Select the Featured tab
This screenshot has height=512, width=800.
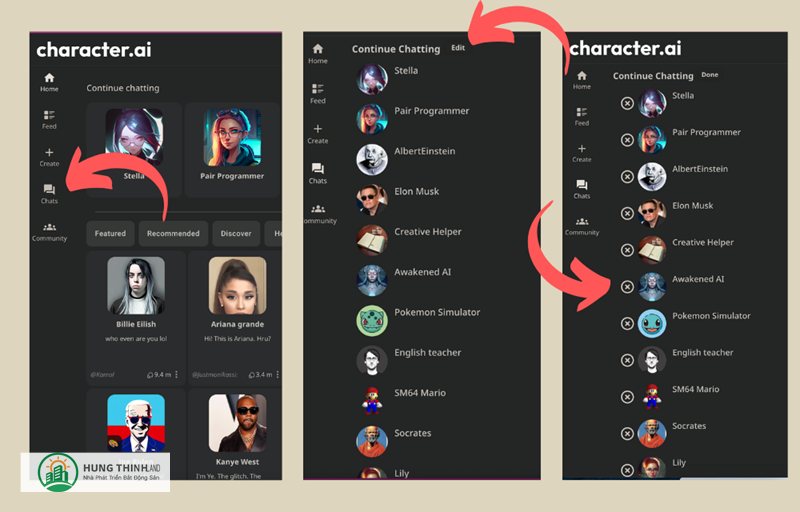pyautogui.click(x=110, y=234)
